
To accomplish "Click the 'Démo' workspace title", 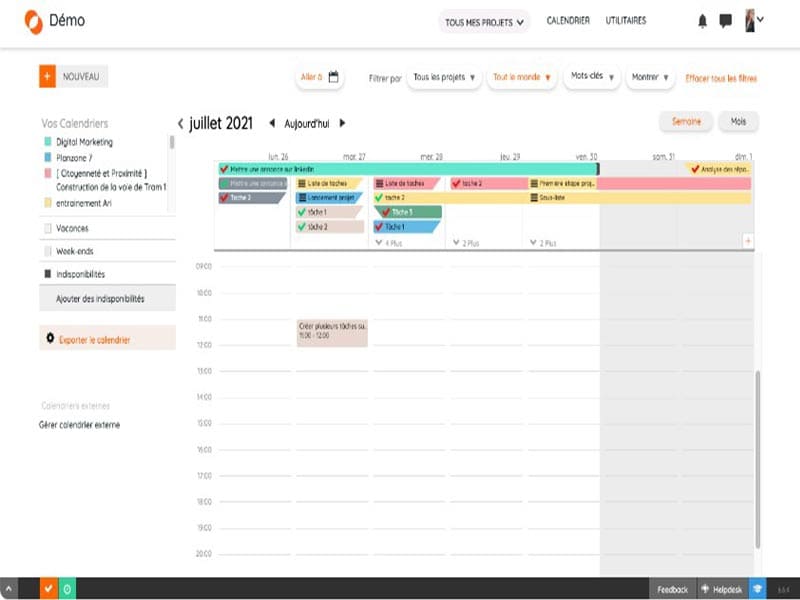I will click(67, 20).
